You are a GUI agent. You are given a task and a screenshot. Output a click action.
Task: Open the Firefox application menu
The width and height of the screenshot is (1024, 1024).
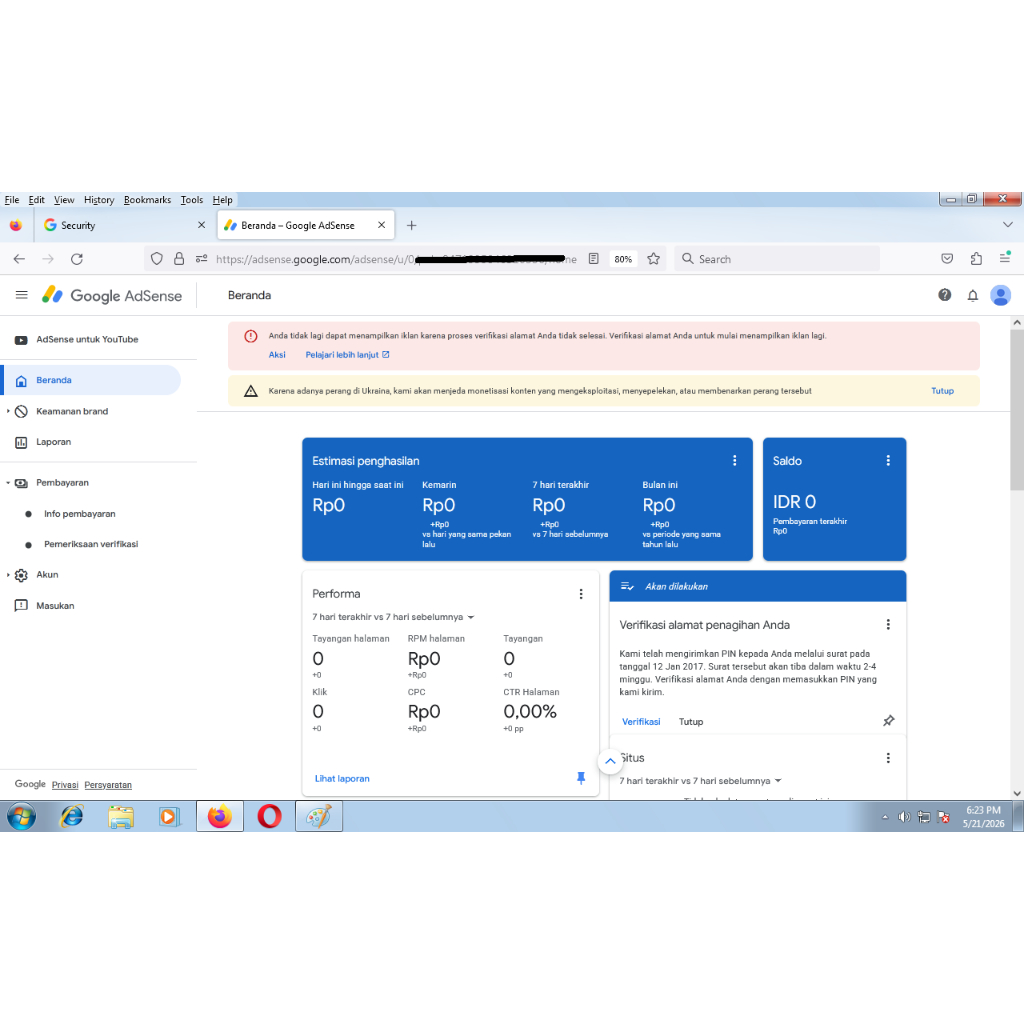pyautogui.click(x=1005, y=259)
